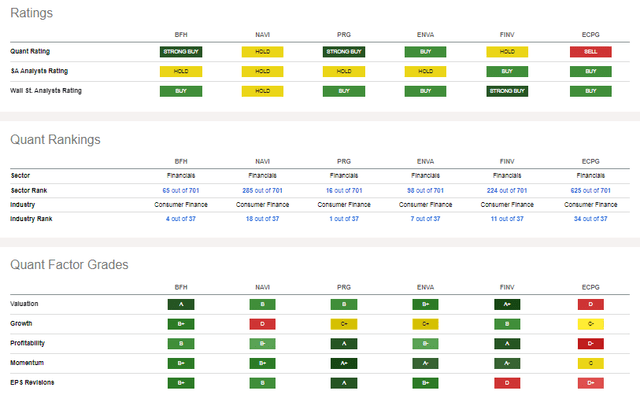This screenshot has height=402, width=640.
Task: Click NAVI's 'Consumer Finance' industry cell
Action: (262, 204)
